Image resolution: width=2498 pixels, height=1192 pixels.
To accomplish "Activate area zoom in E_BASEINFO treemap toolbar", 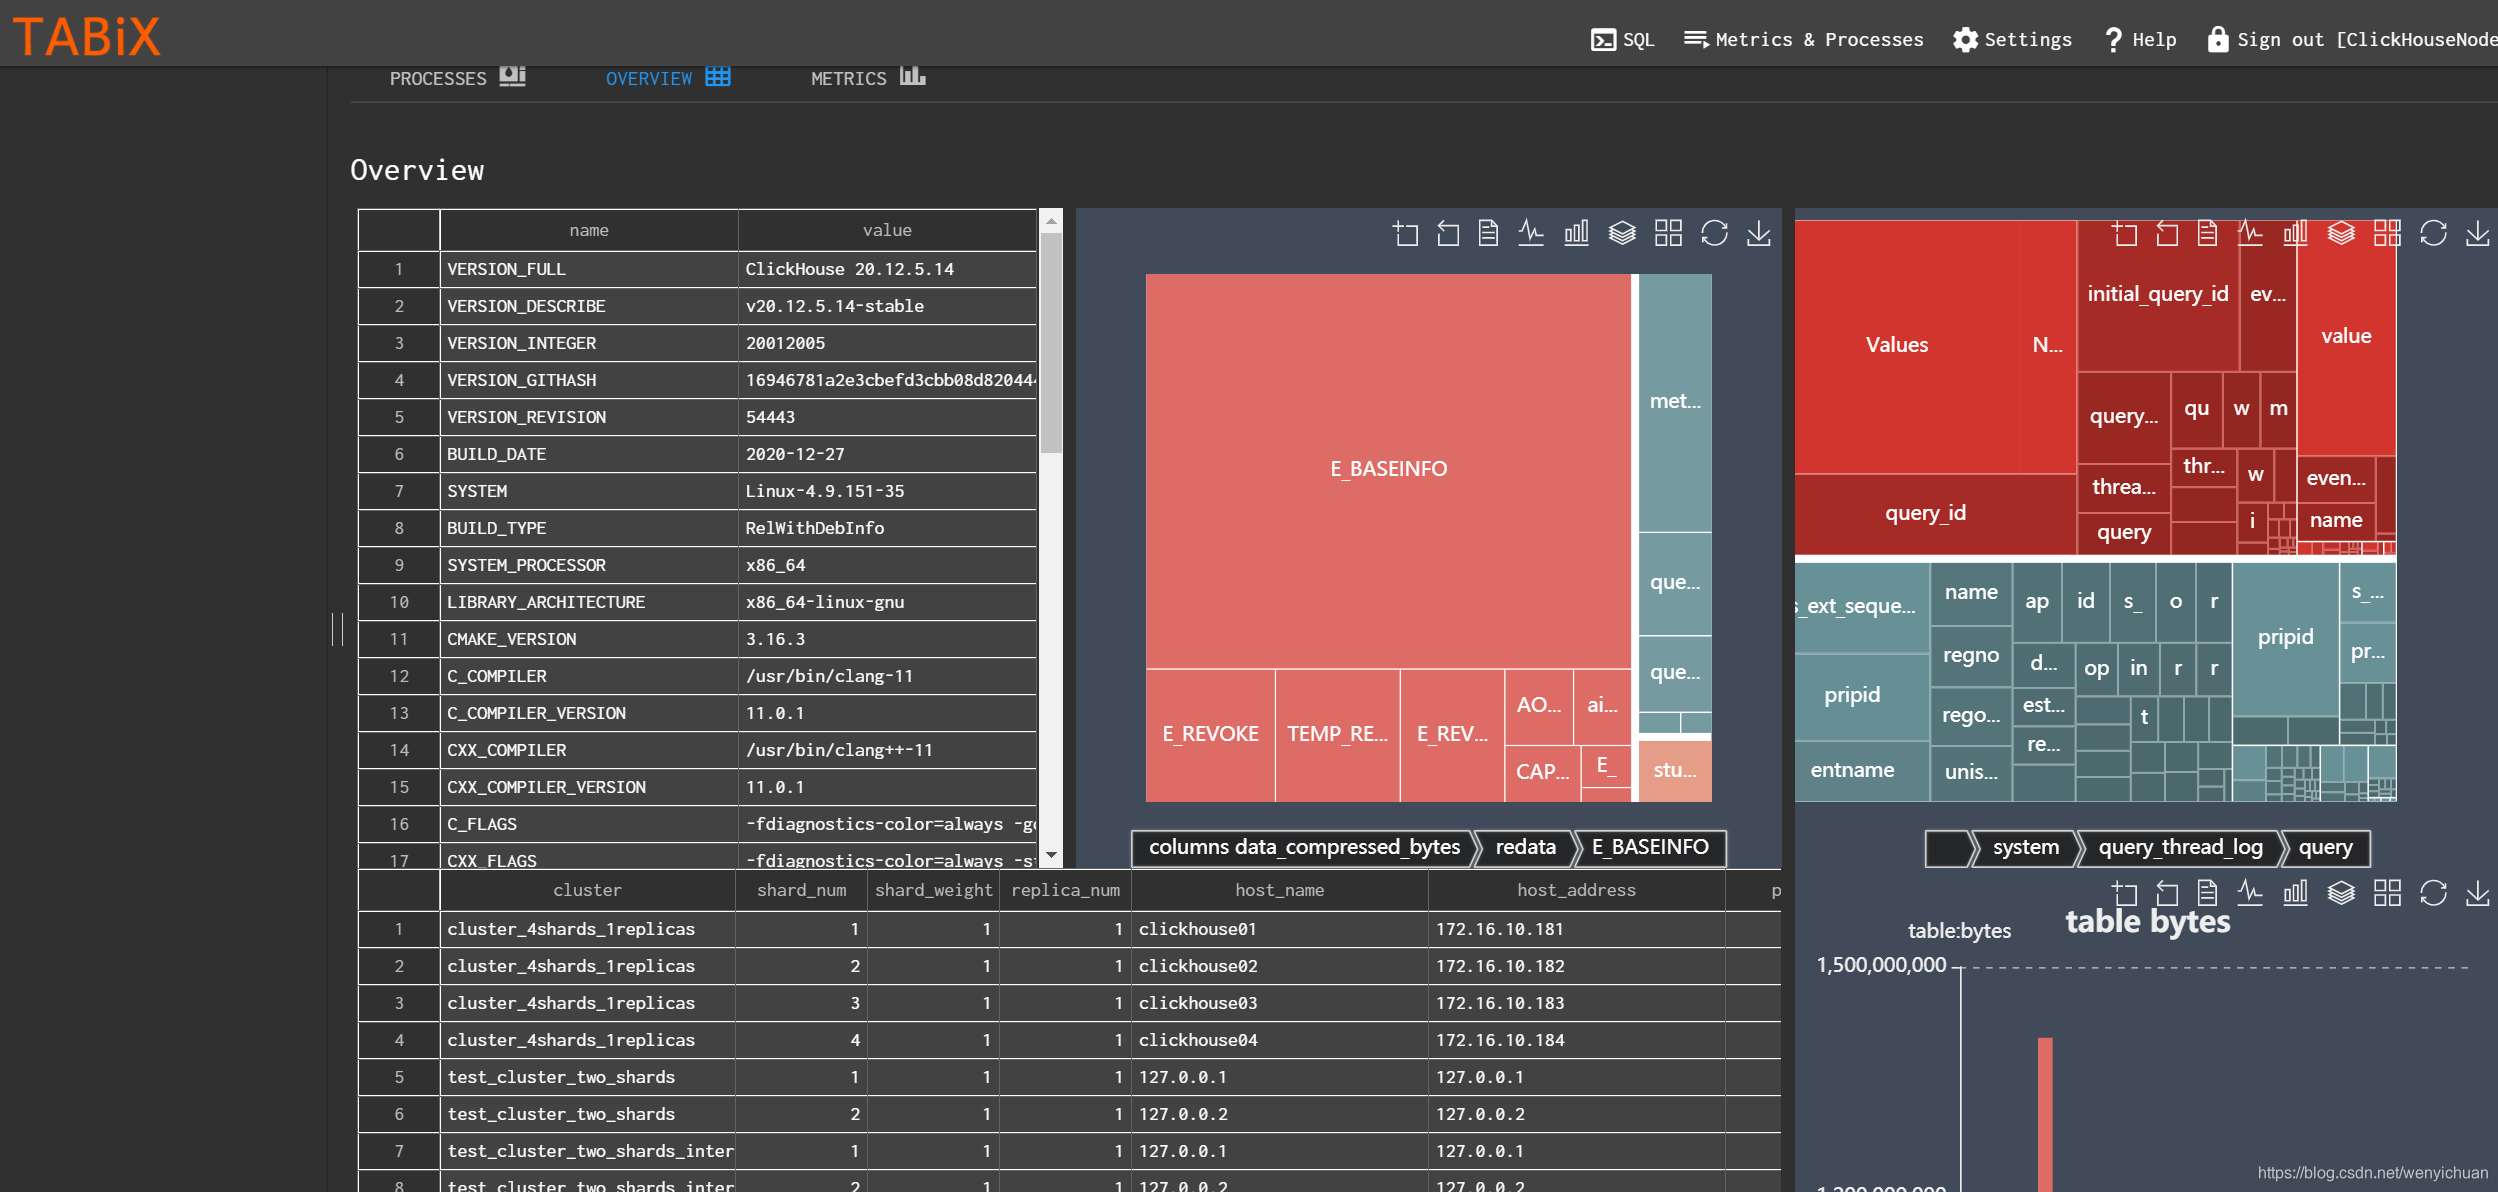I will pos(1405,233).
